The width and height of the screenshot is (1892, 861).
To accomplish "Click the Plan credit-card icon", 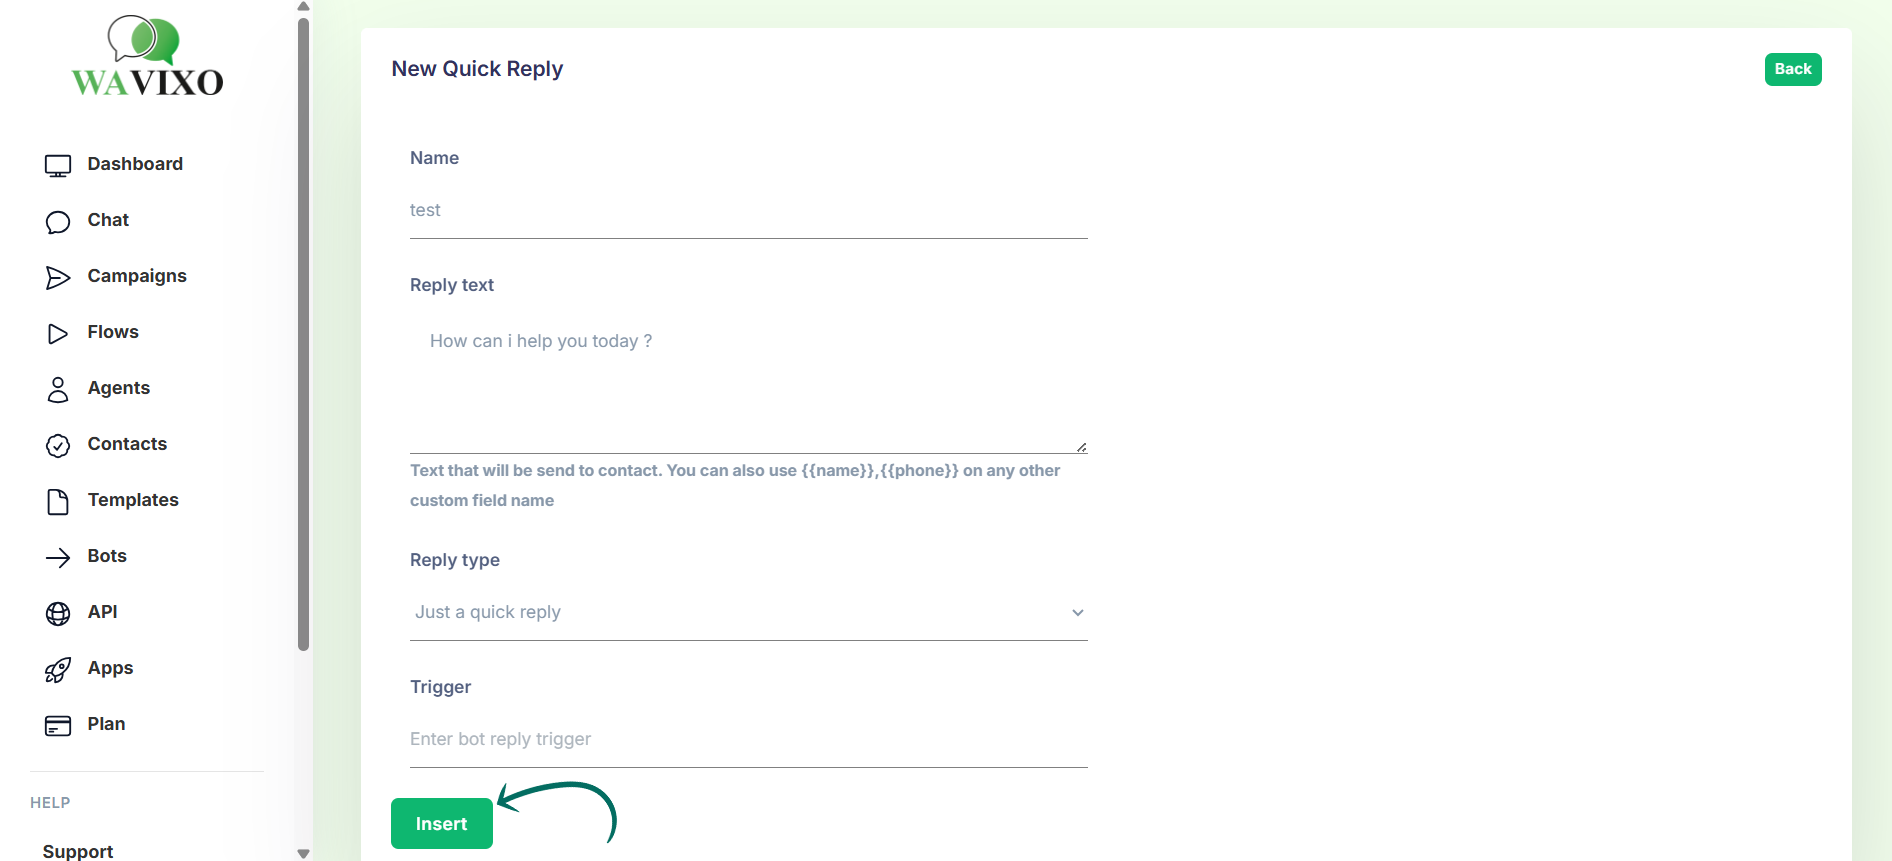I will 58,726.
